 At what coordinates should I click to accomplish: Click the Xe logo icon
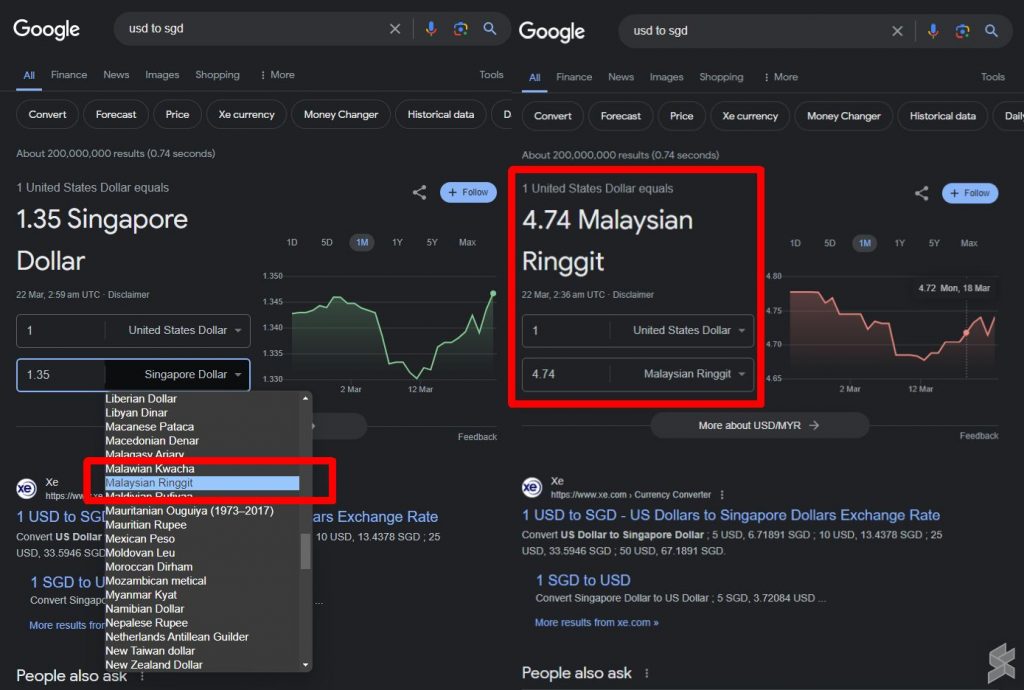coord(531,488)
